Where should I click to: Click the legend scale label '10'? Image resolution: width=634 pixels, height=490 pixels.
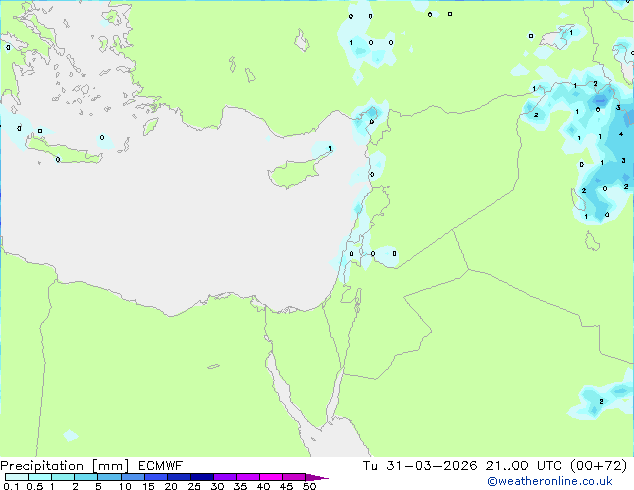(x=125, y=486)
